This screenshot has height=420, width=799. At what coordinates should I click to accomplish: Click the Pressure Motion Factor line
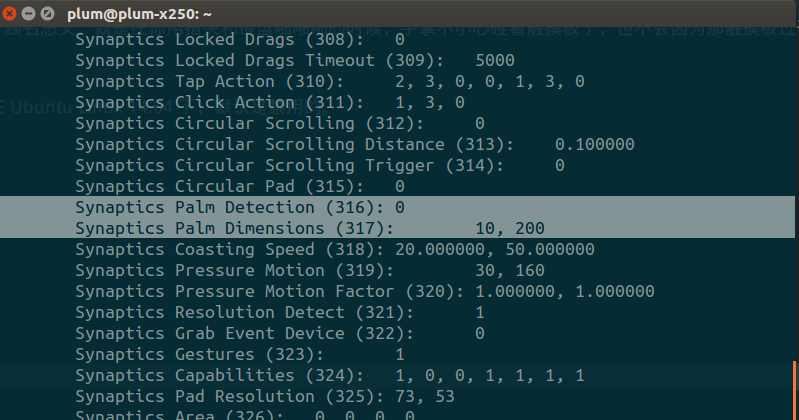(x=365, y=291)
